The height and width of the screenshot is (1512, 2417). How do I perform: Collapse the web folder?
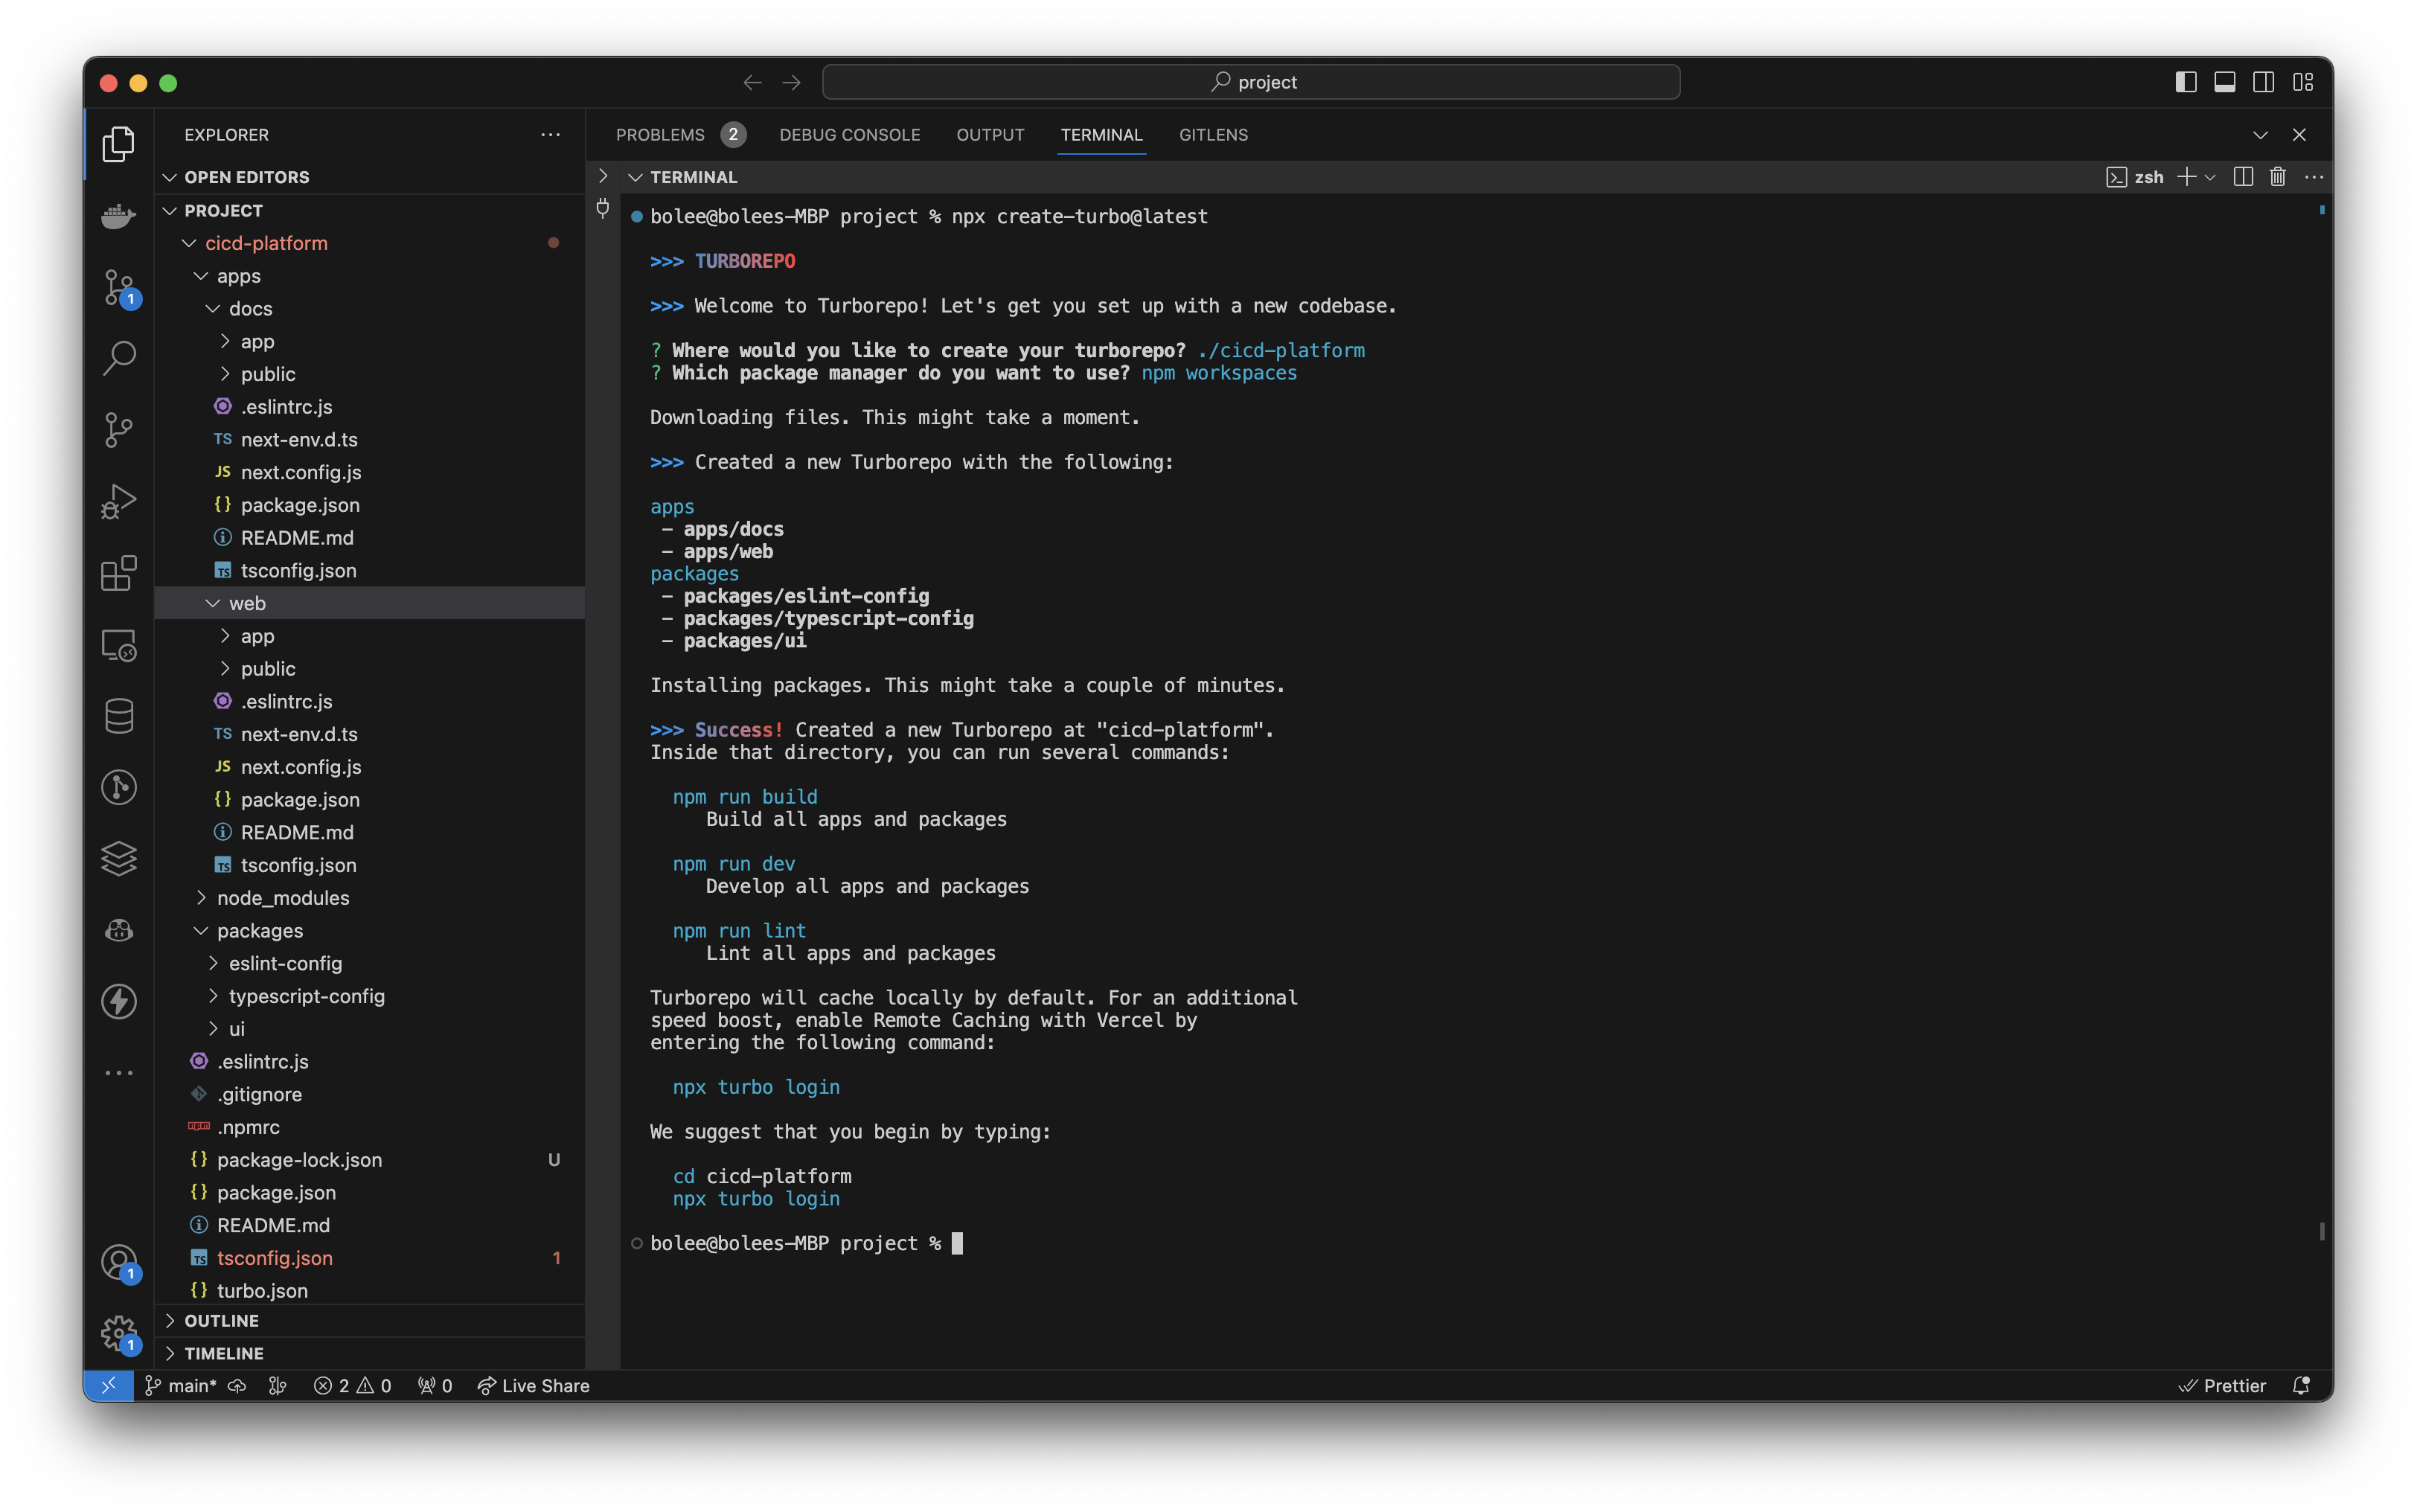[247, 603]
